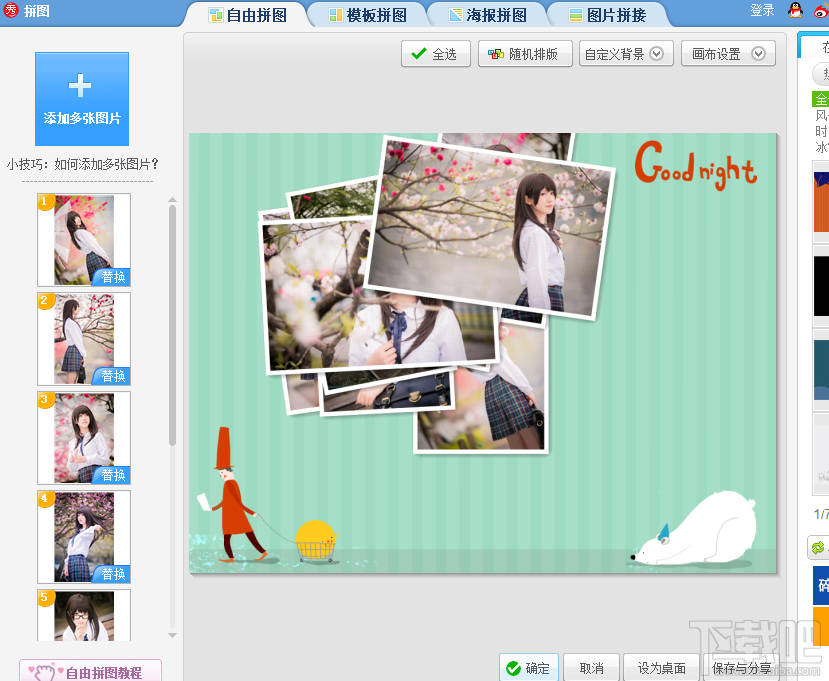
Task: Click the 取消 button
Action: 591,668
